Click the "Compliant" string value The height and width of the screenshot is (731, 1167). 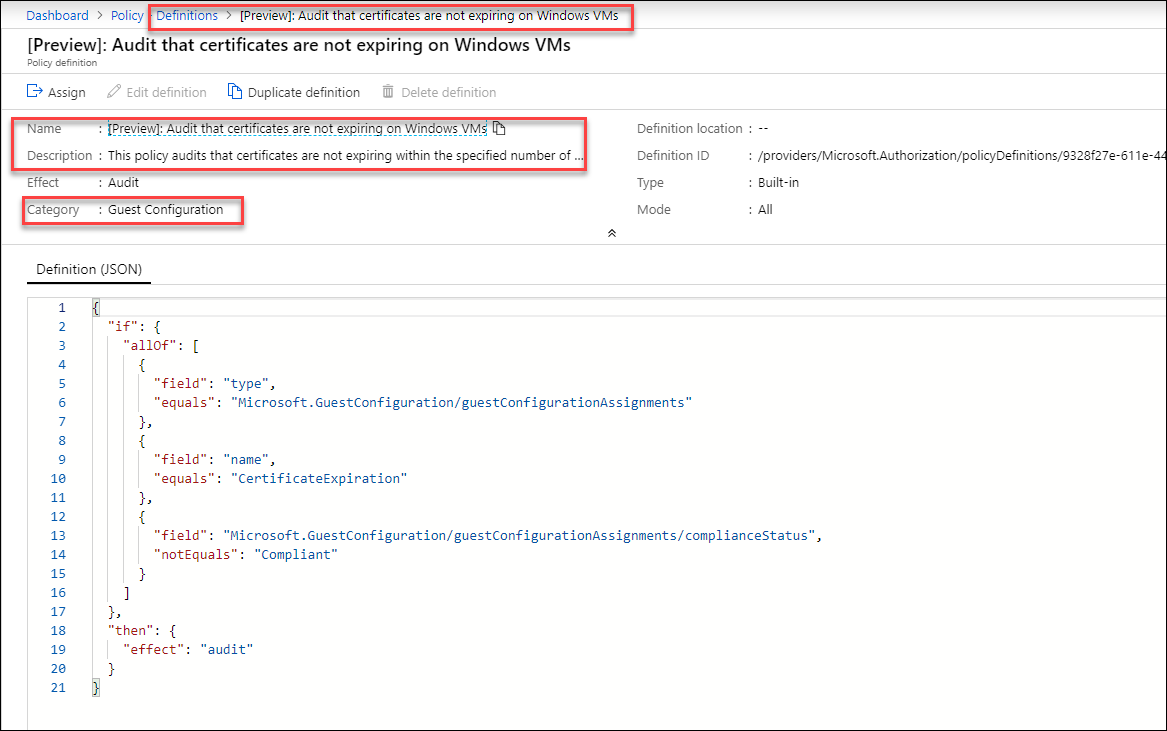click(296, 555)
